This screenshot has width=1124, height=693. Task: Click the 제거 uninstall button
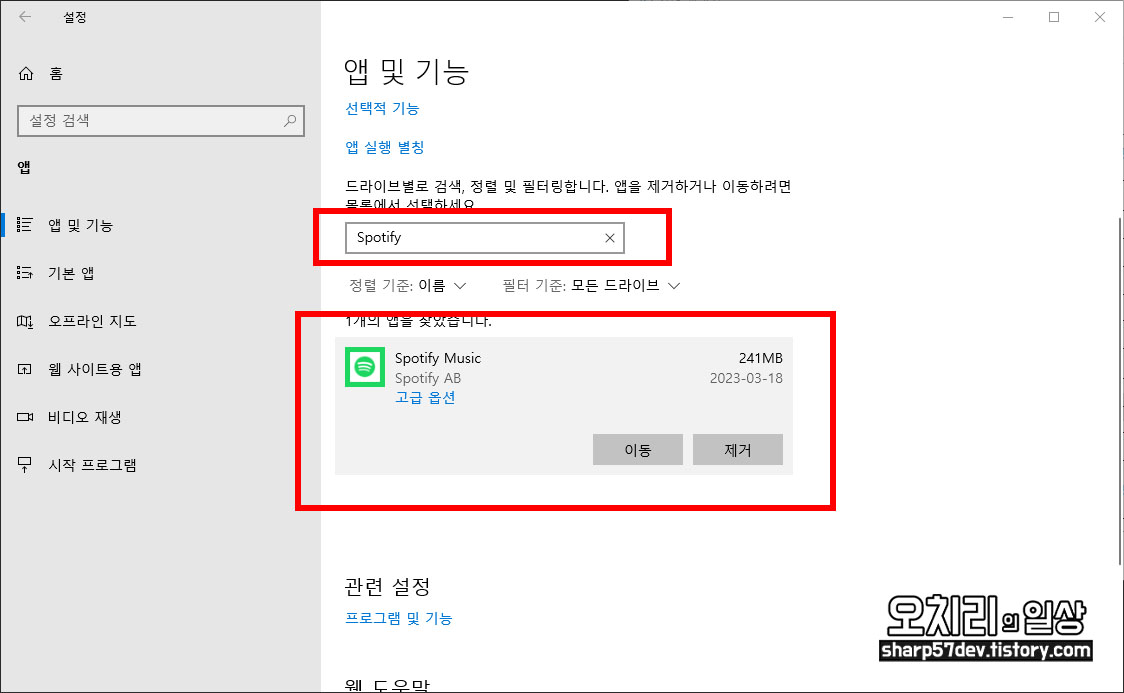[738, 449]
